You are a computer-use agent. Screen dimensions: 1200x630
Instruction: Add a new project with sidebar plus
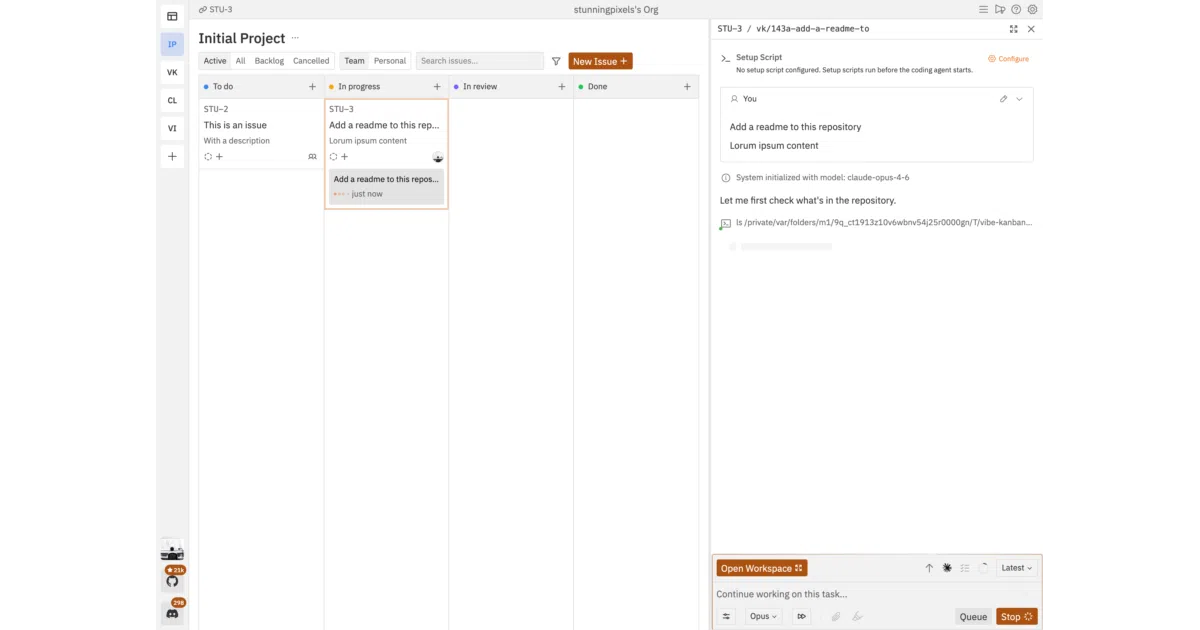[x=172, y=156]
